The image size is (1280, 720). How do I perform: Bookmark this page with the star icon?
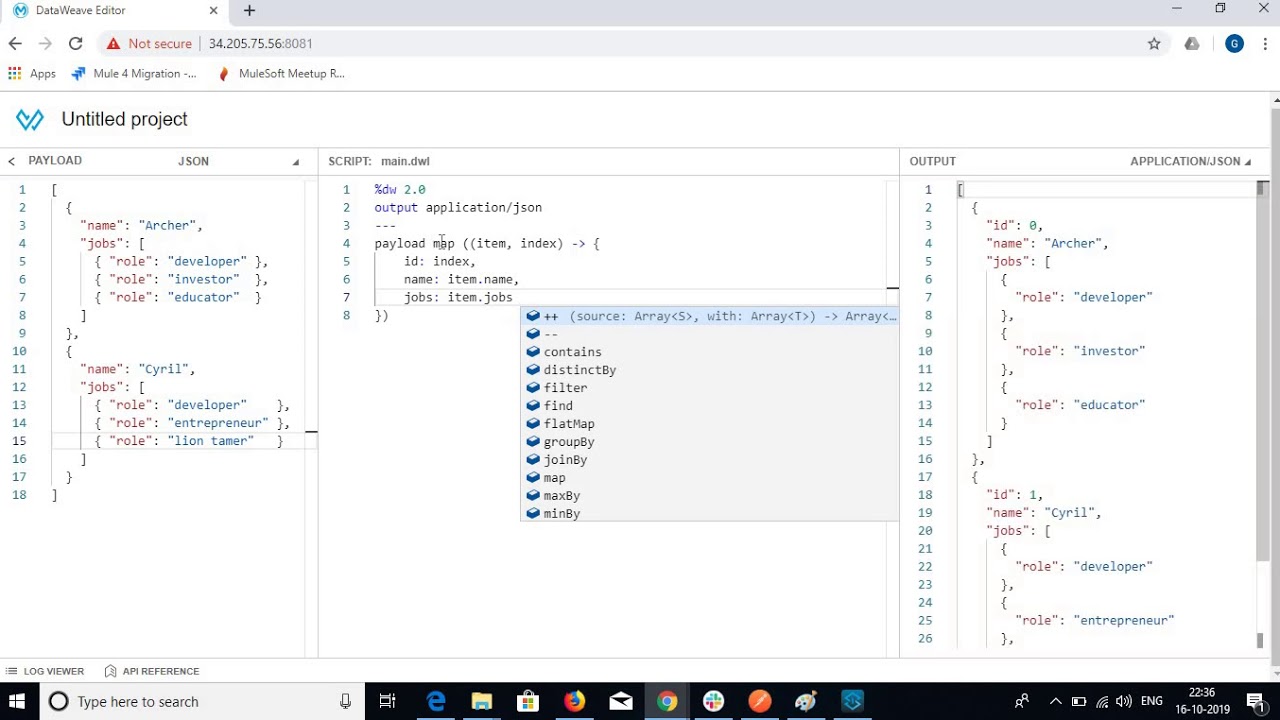point(1154,43)
